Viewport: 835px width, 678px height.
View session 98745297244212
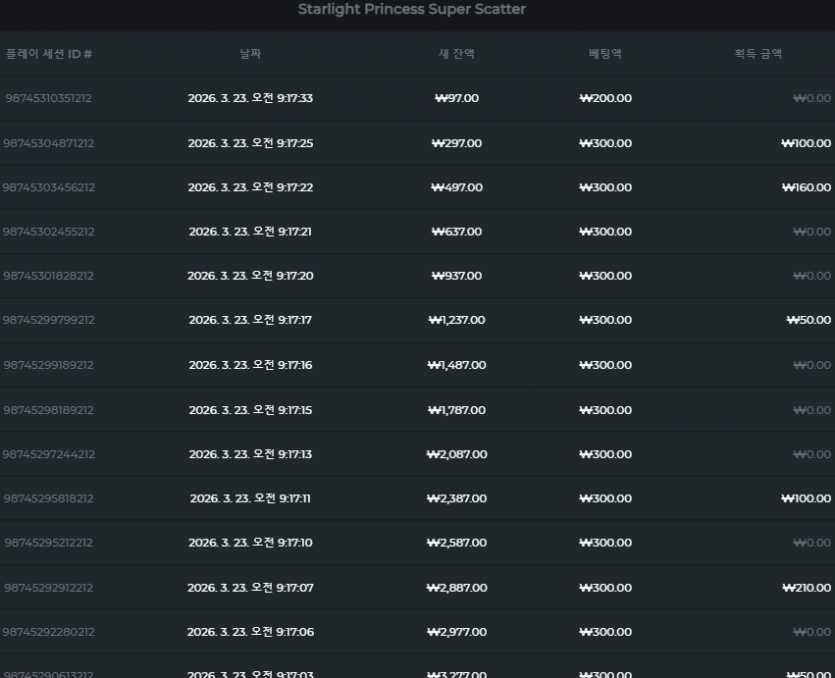48,454
